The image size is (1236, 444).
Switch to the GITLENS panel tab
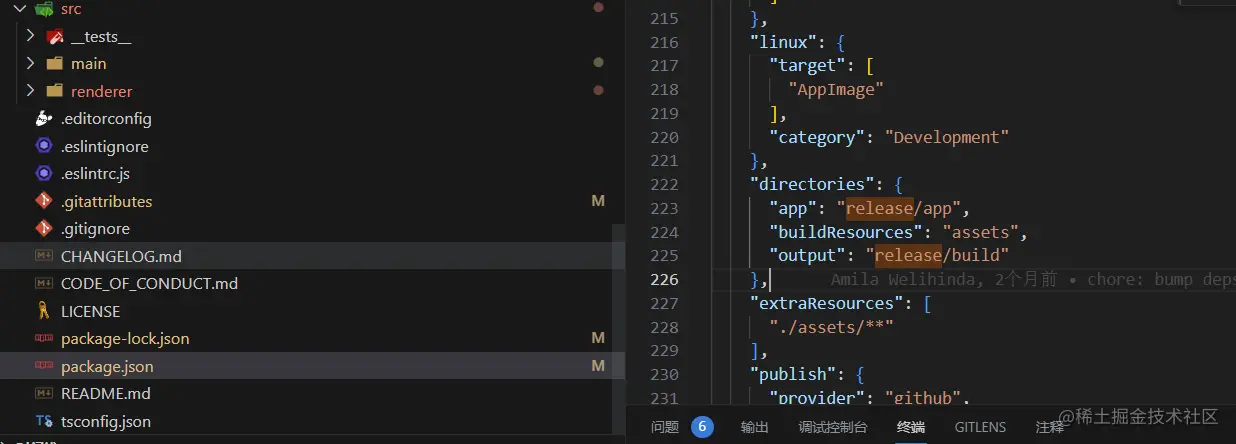pos(980,427)
